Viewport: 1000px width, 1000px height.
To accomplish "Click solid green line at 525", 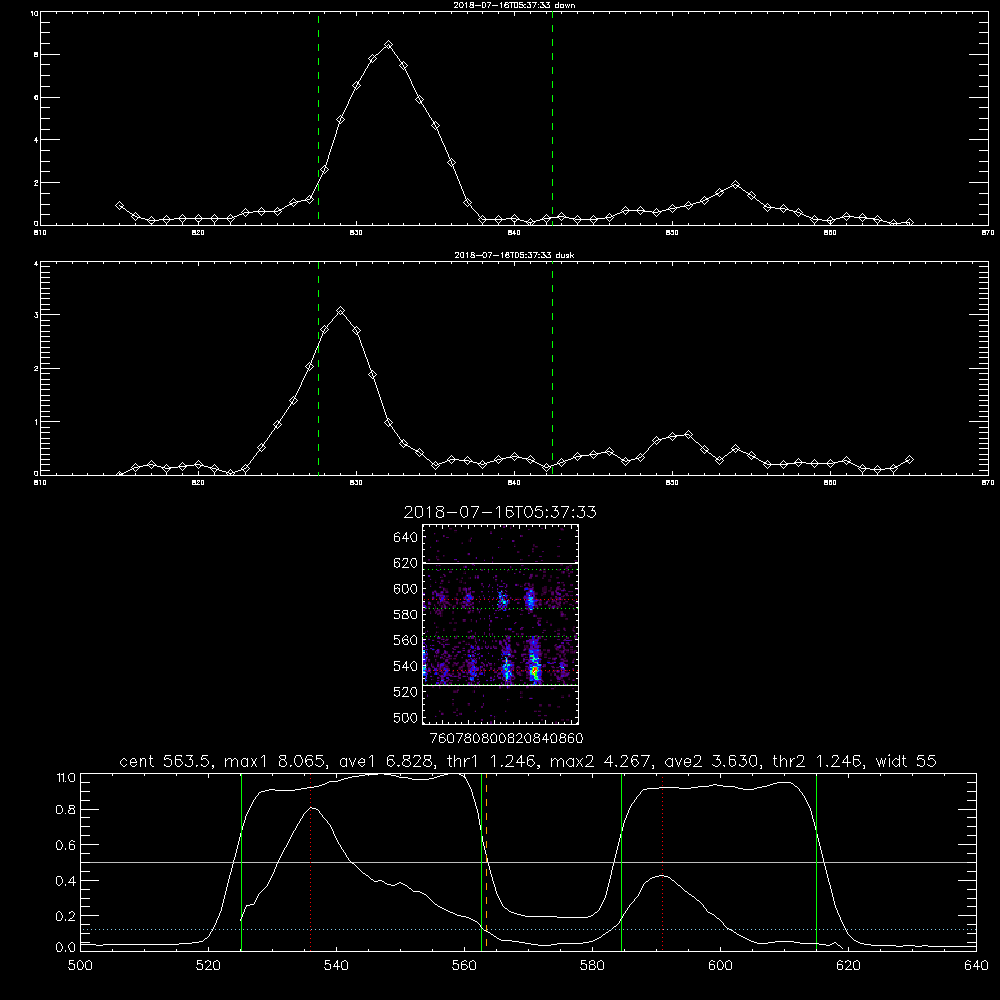I will 241,862.
